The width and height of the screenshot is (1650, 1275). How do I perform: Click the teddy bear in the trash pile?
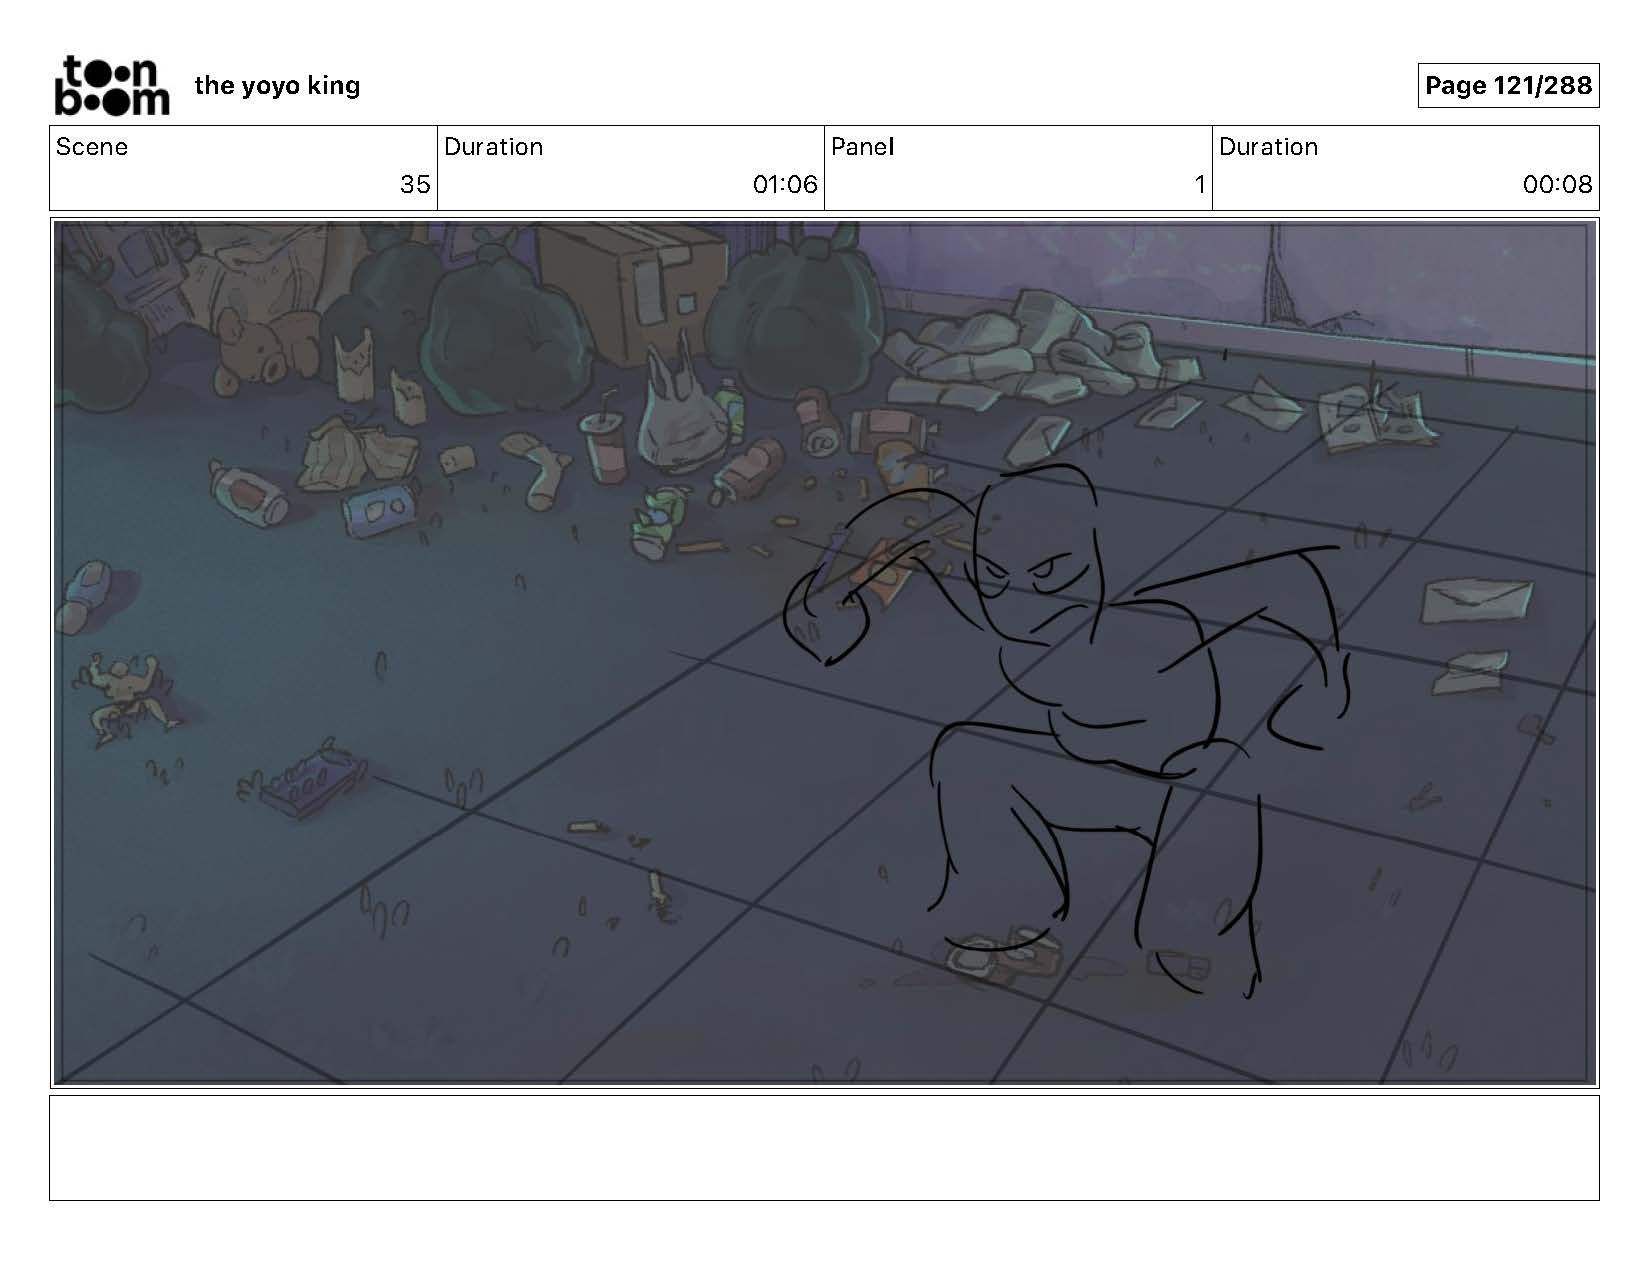point(250,345)
